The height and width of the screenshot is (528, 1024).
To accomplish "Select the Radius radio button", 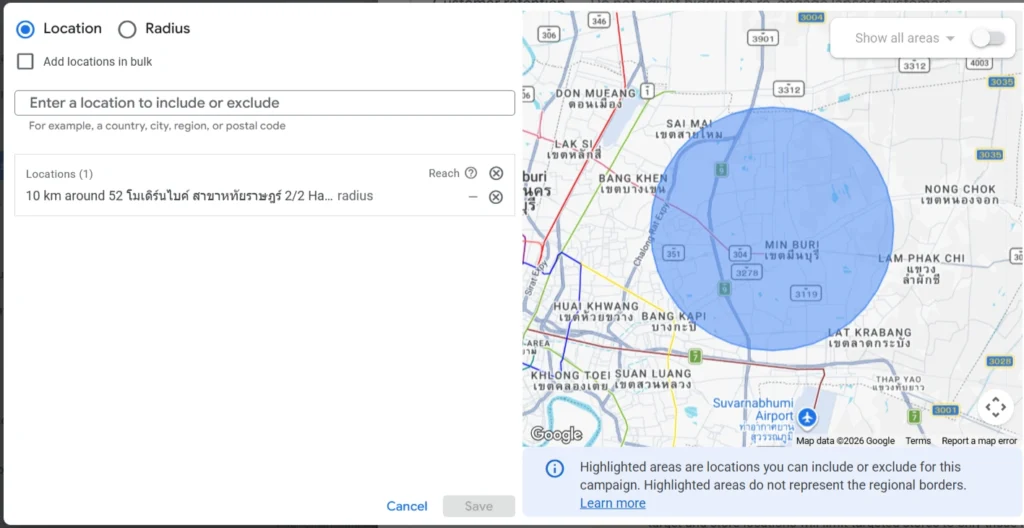I will [127, 29].
